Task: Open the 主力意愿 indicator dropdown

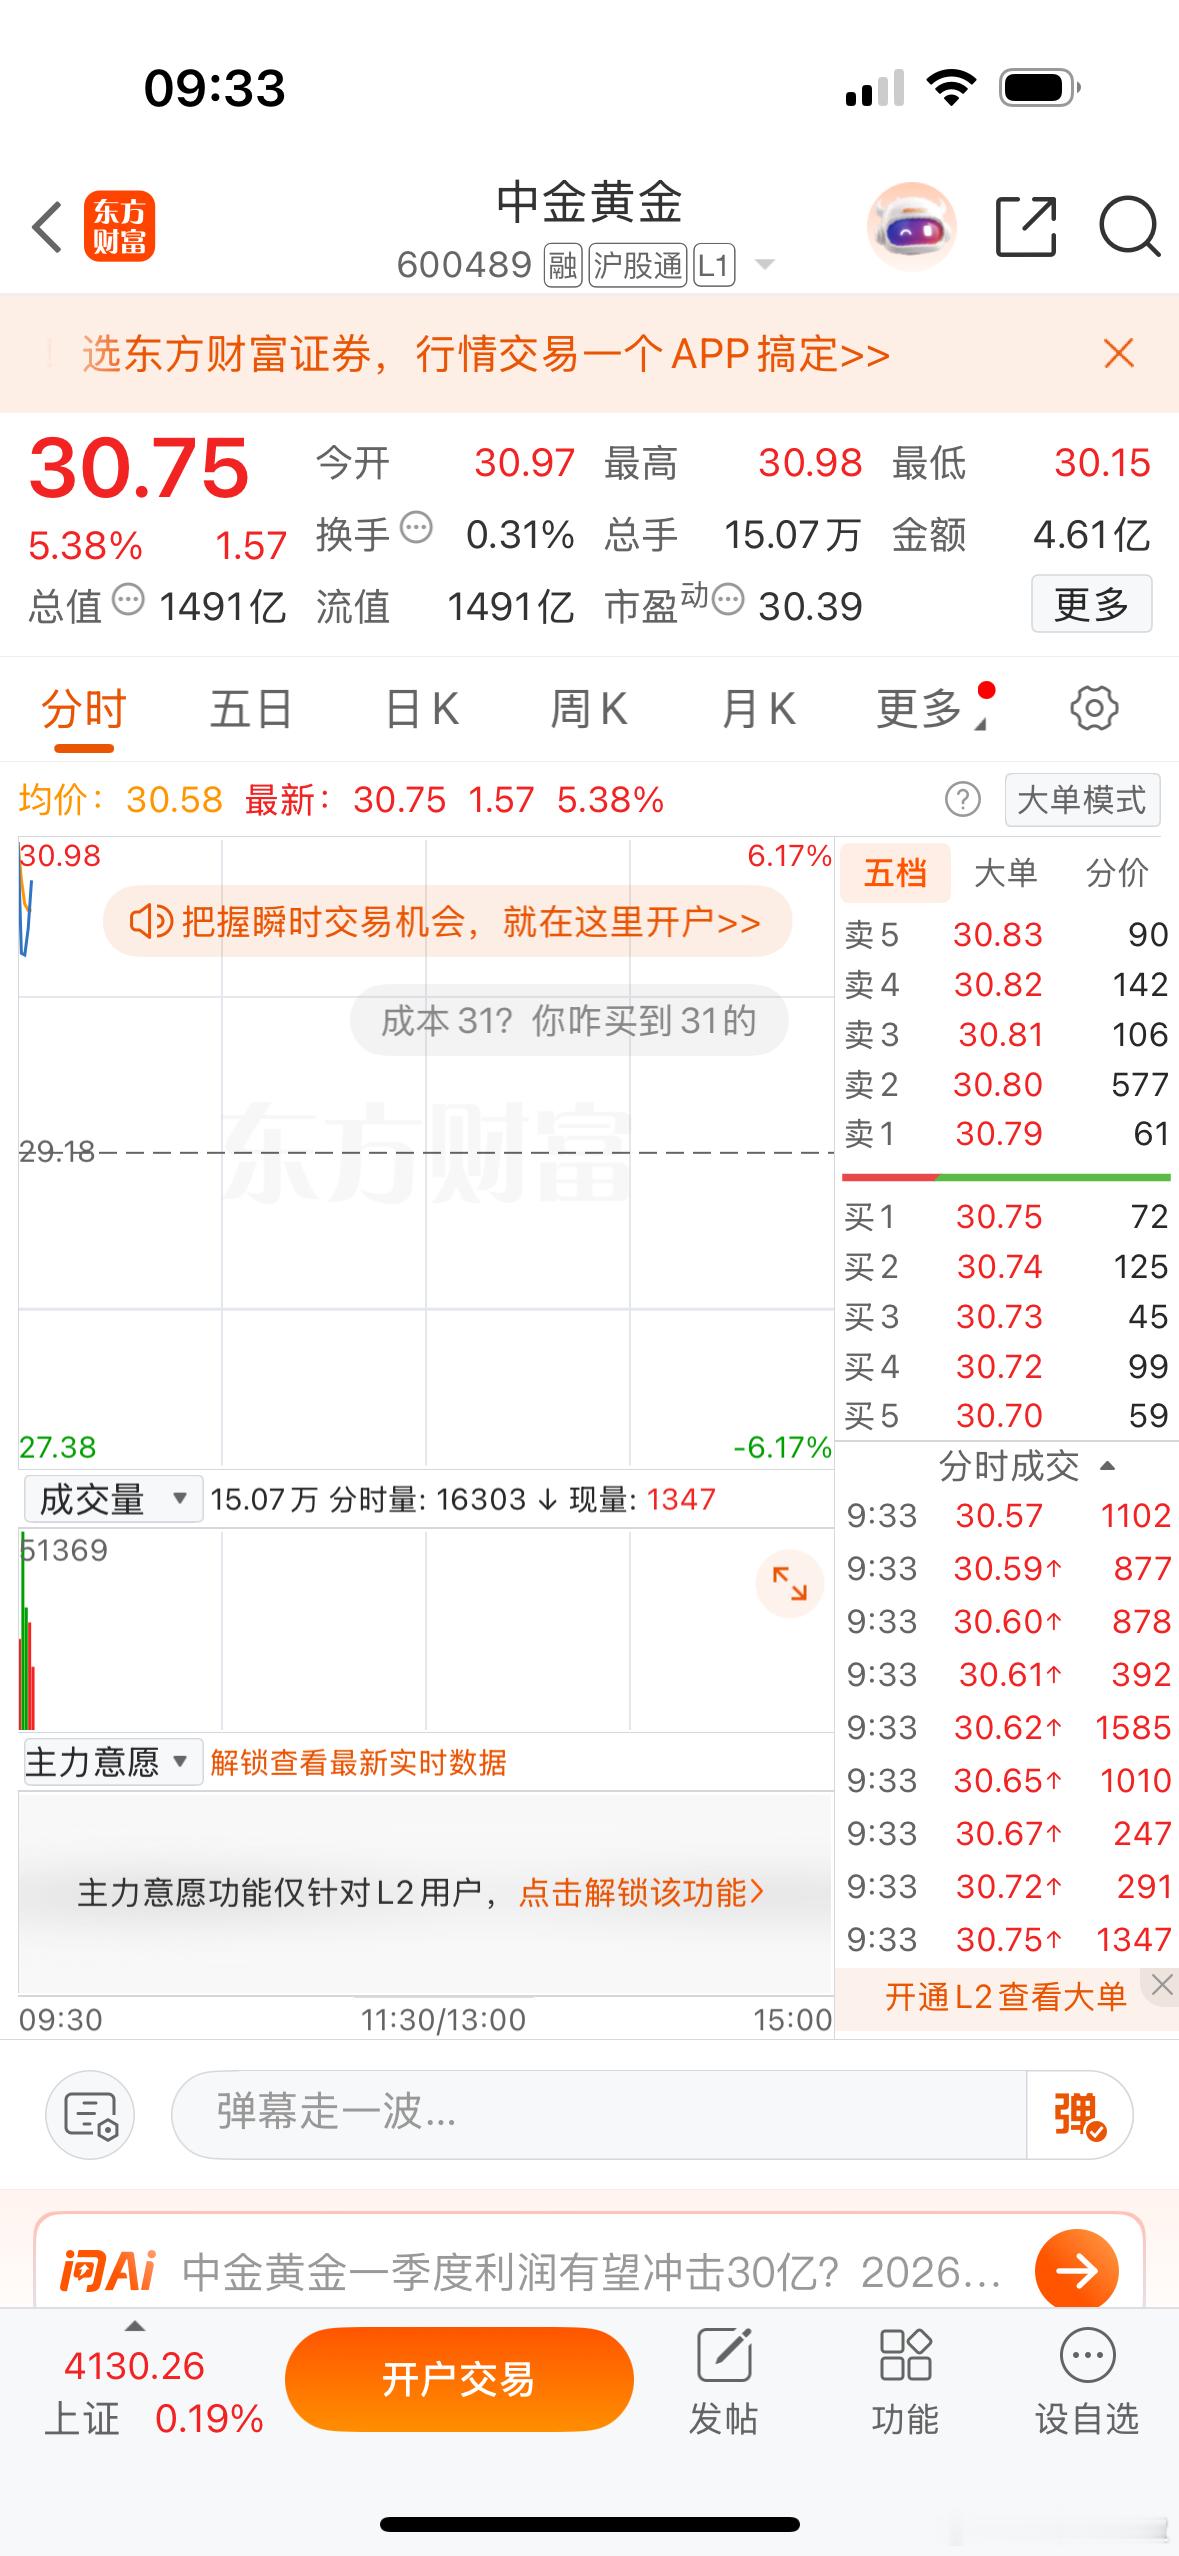Action: coord(112,1761)
